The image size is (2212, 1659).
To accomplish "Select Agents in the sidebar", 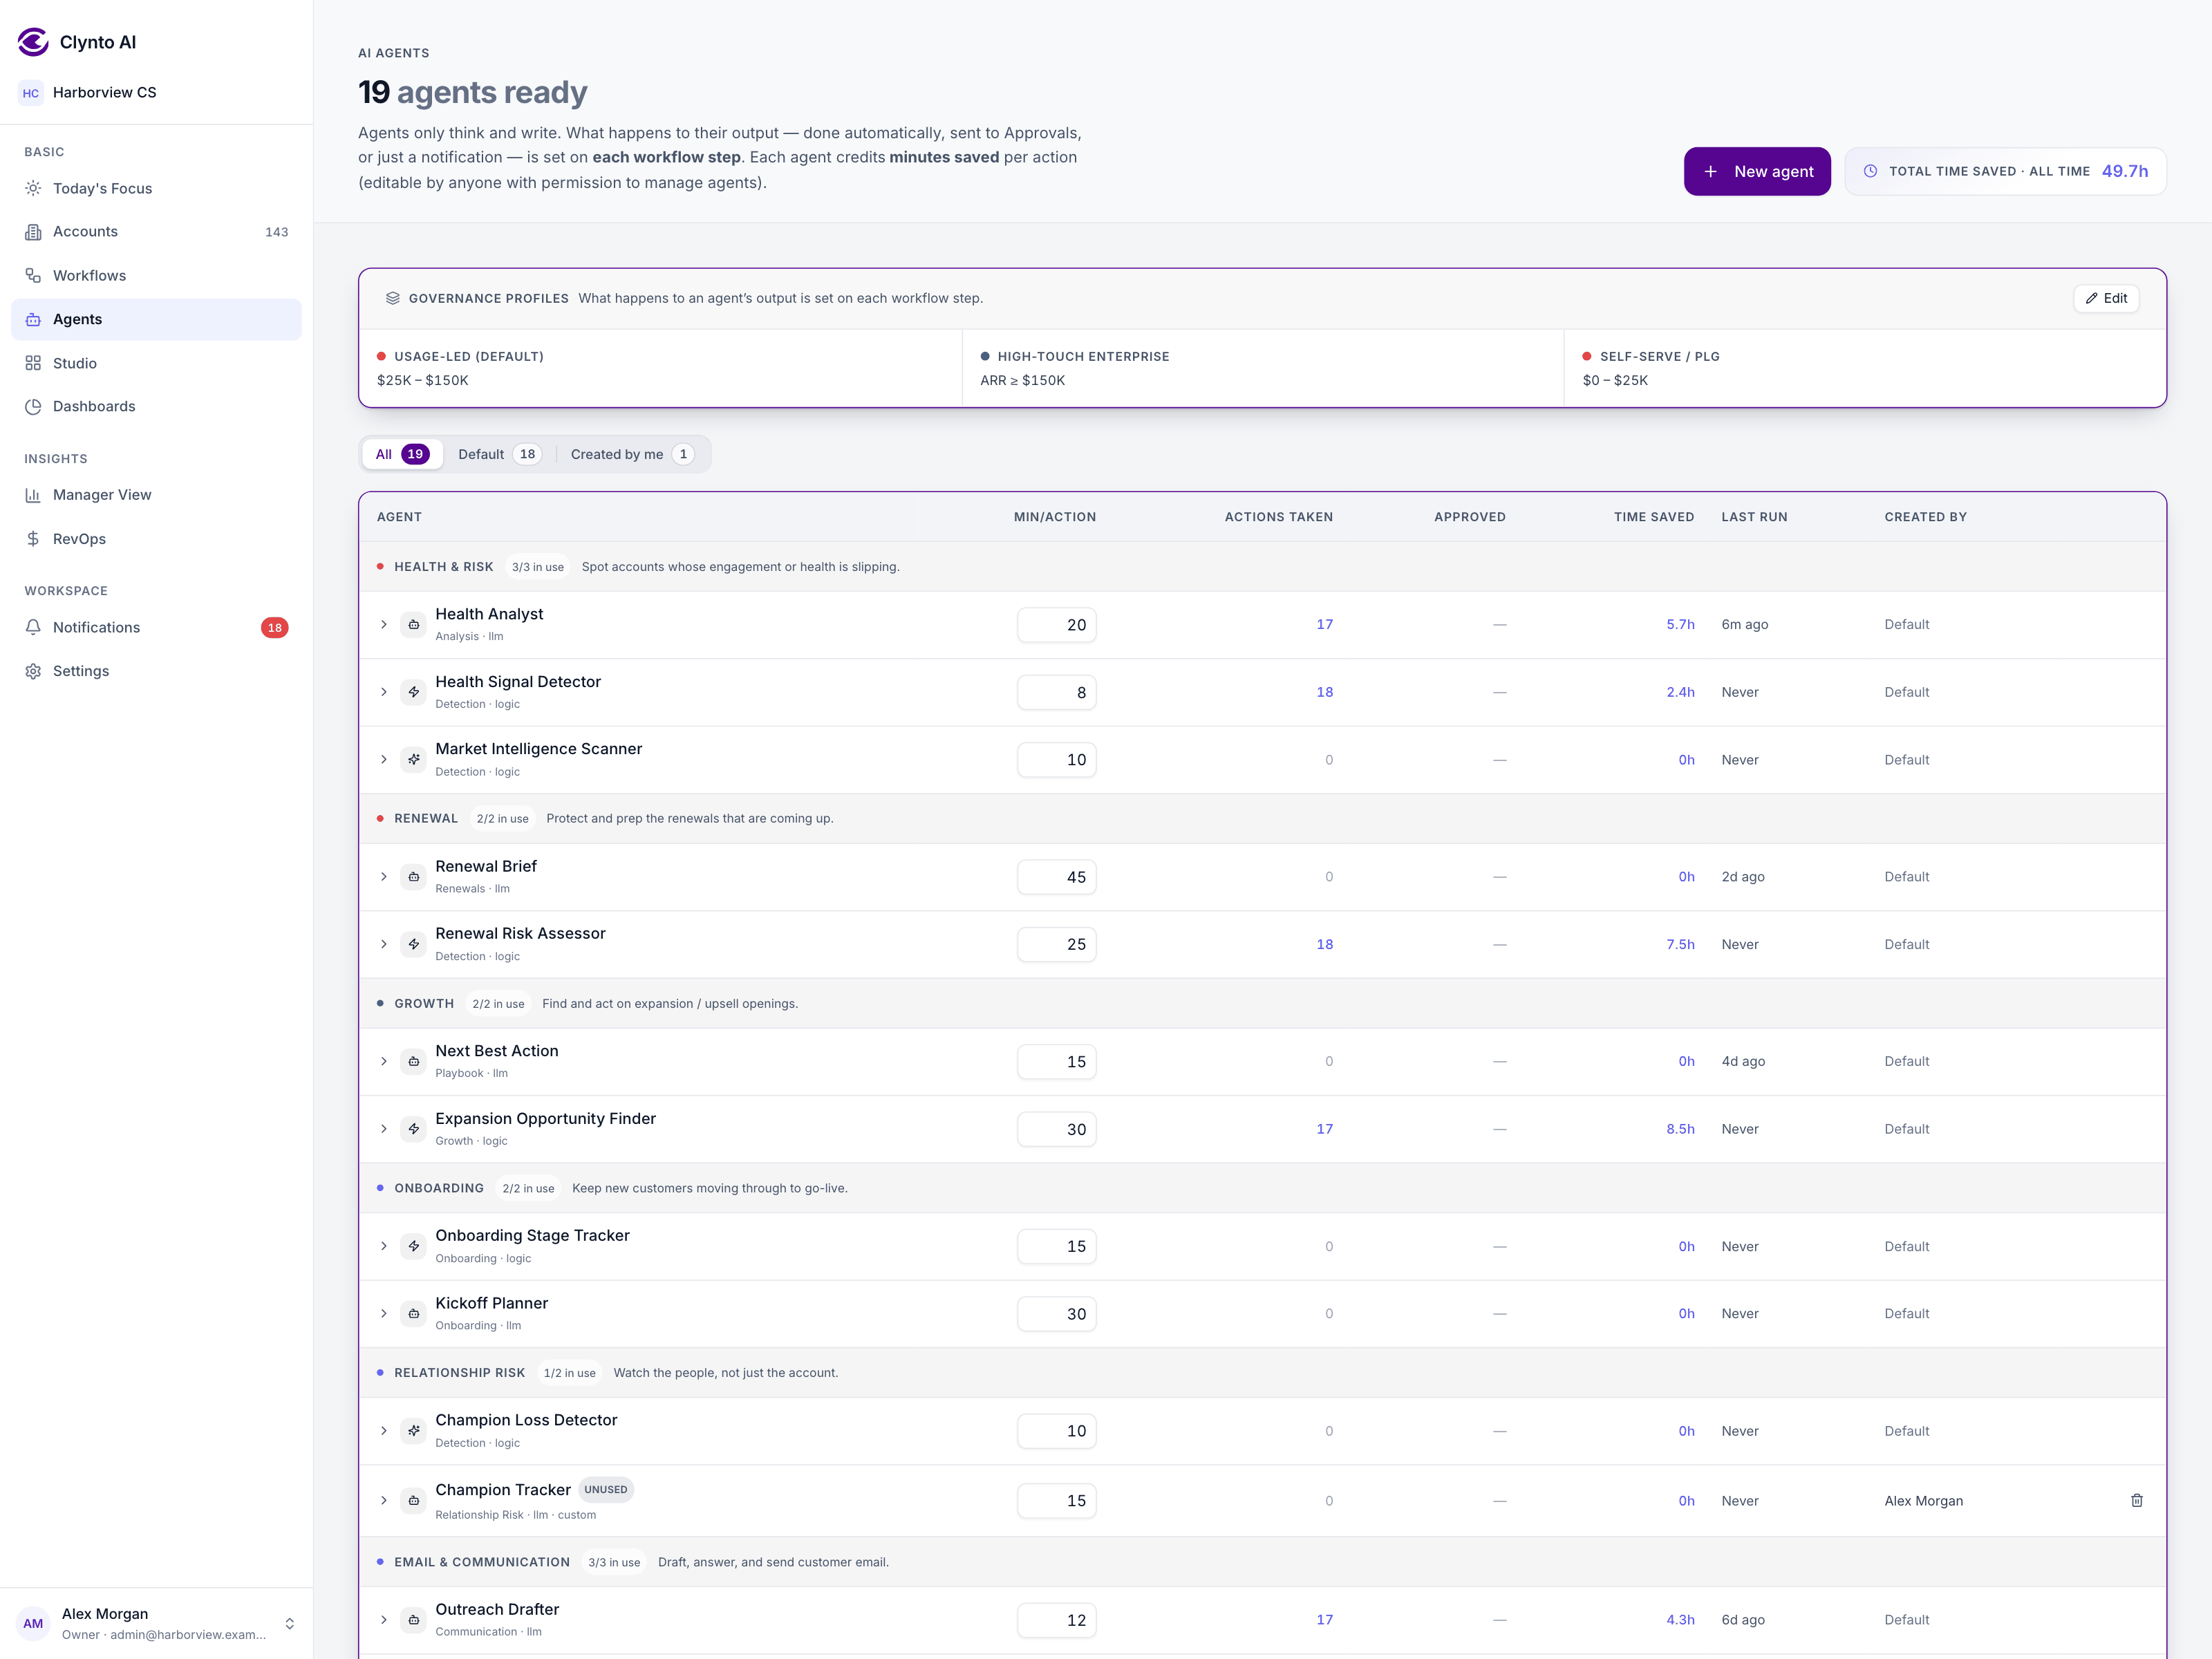I will [x=156, y=319].
